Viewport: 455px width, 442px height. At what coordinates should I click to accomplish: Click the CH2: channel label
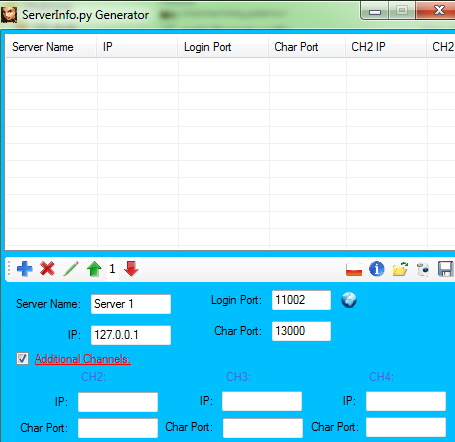click(x=93, y=377)
